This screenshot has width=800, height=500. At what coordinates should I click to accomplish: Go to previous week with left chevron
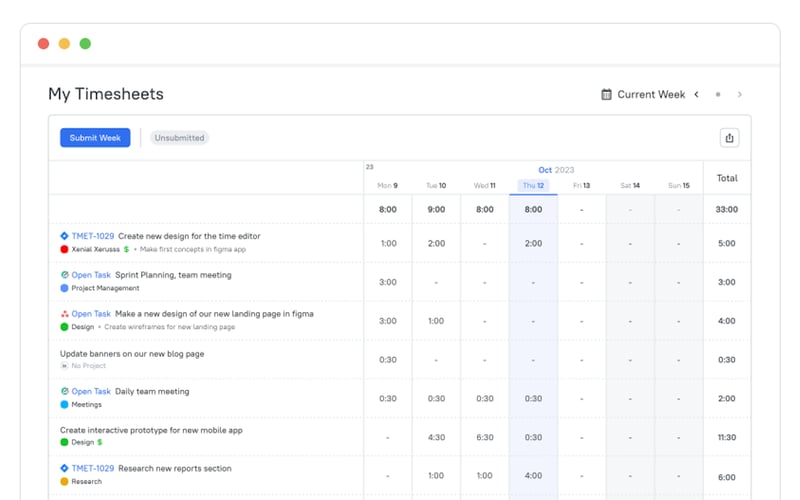696,94
